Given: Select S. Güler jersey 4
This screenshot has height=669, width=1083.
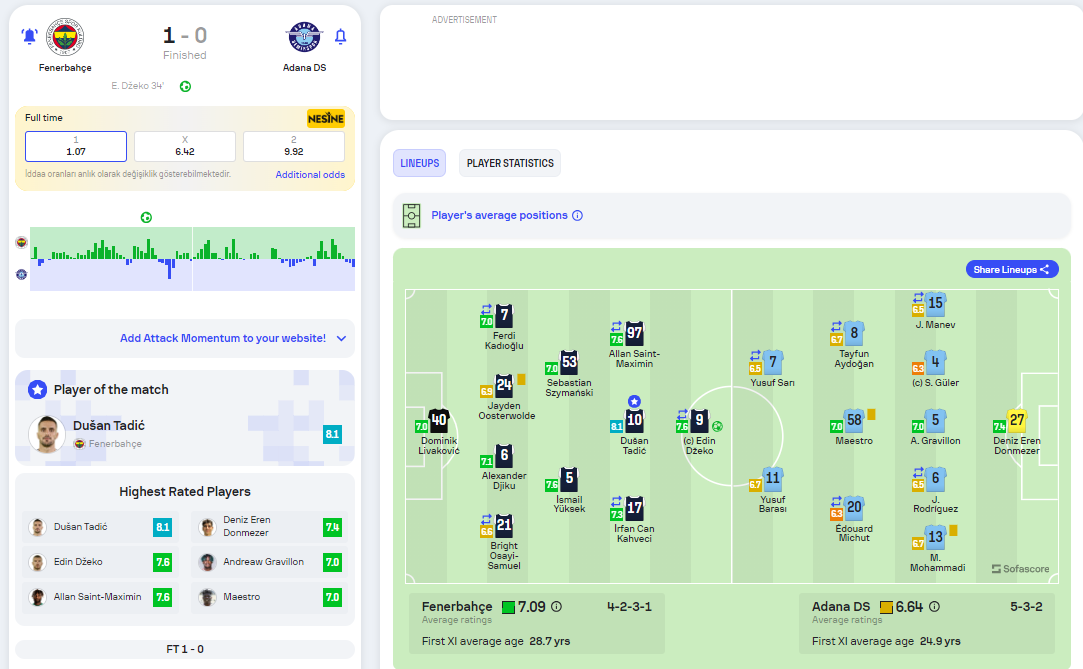Looking at the screenshot, I should 935,362.
